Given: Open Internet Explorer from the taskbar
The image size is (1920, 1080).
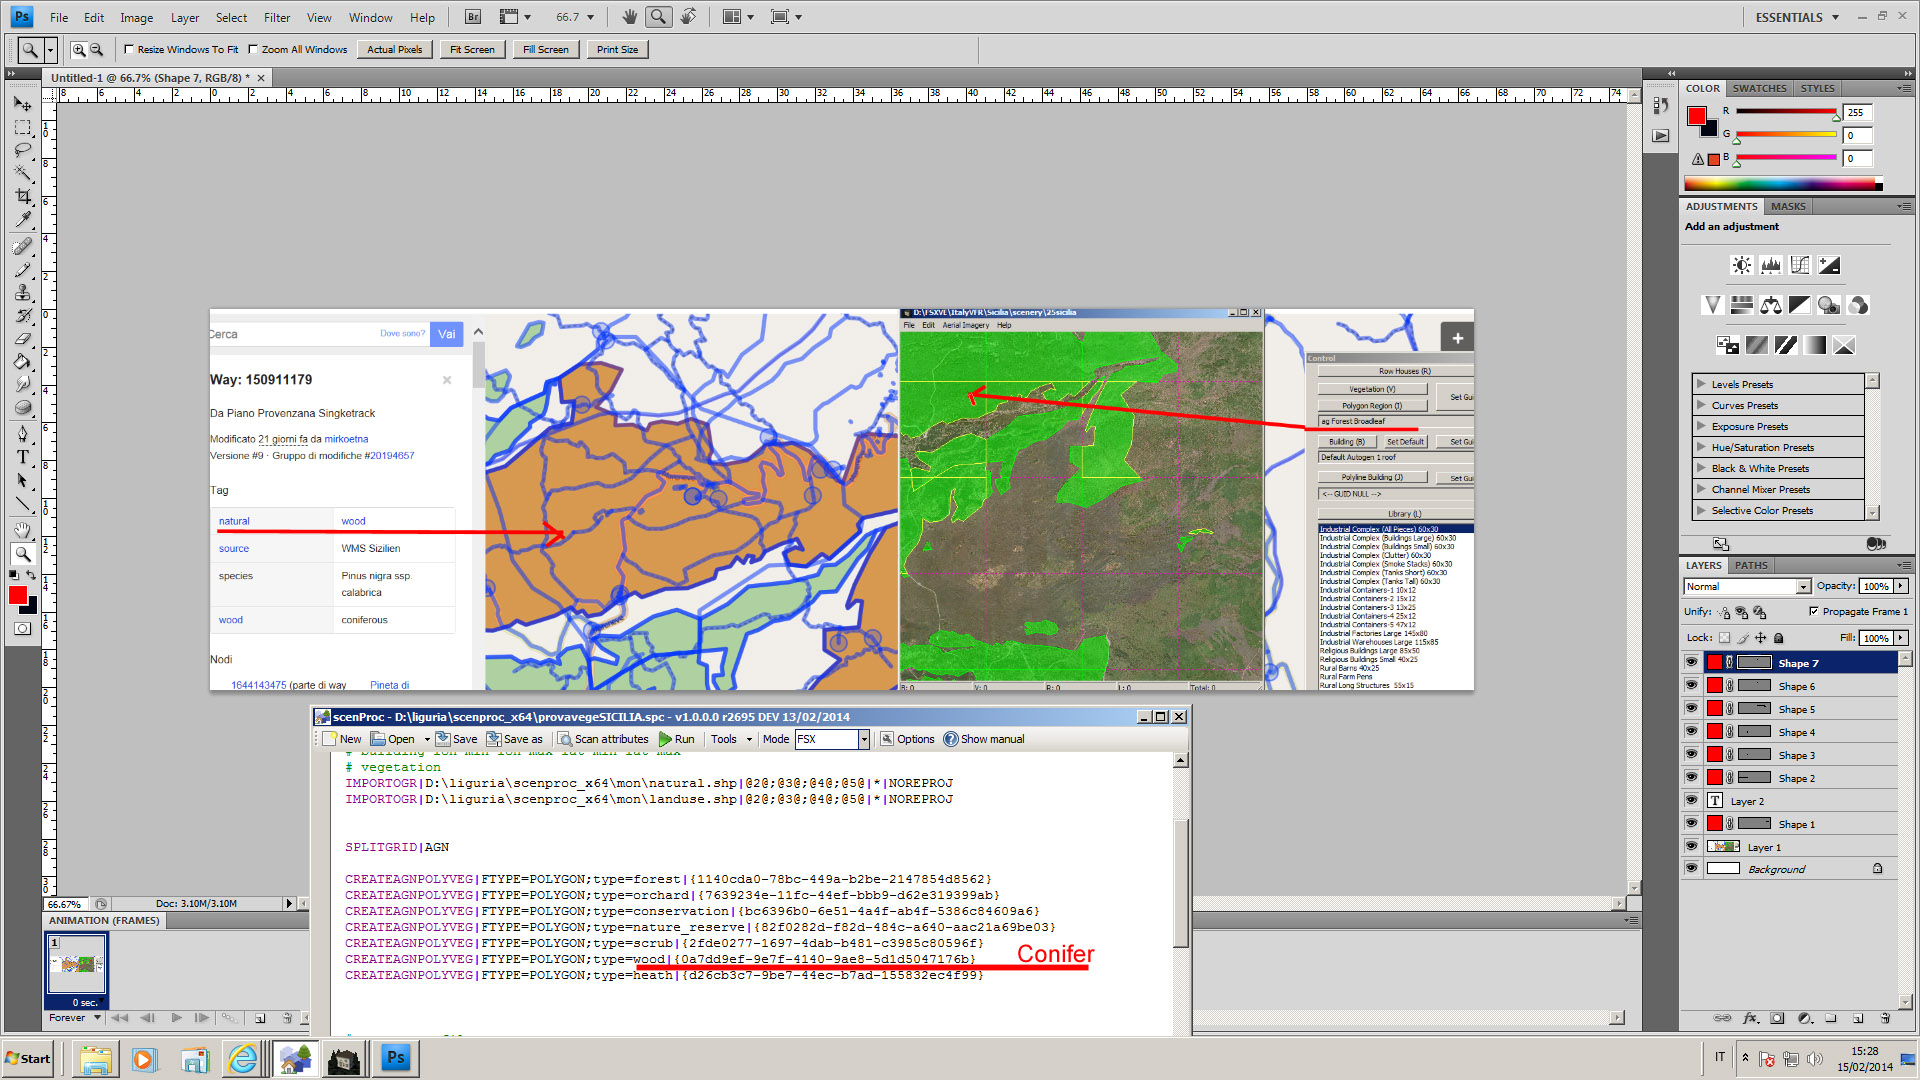Looking at the screenshot, I should tap(243, 1058).
